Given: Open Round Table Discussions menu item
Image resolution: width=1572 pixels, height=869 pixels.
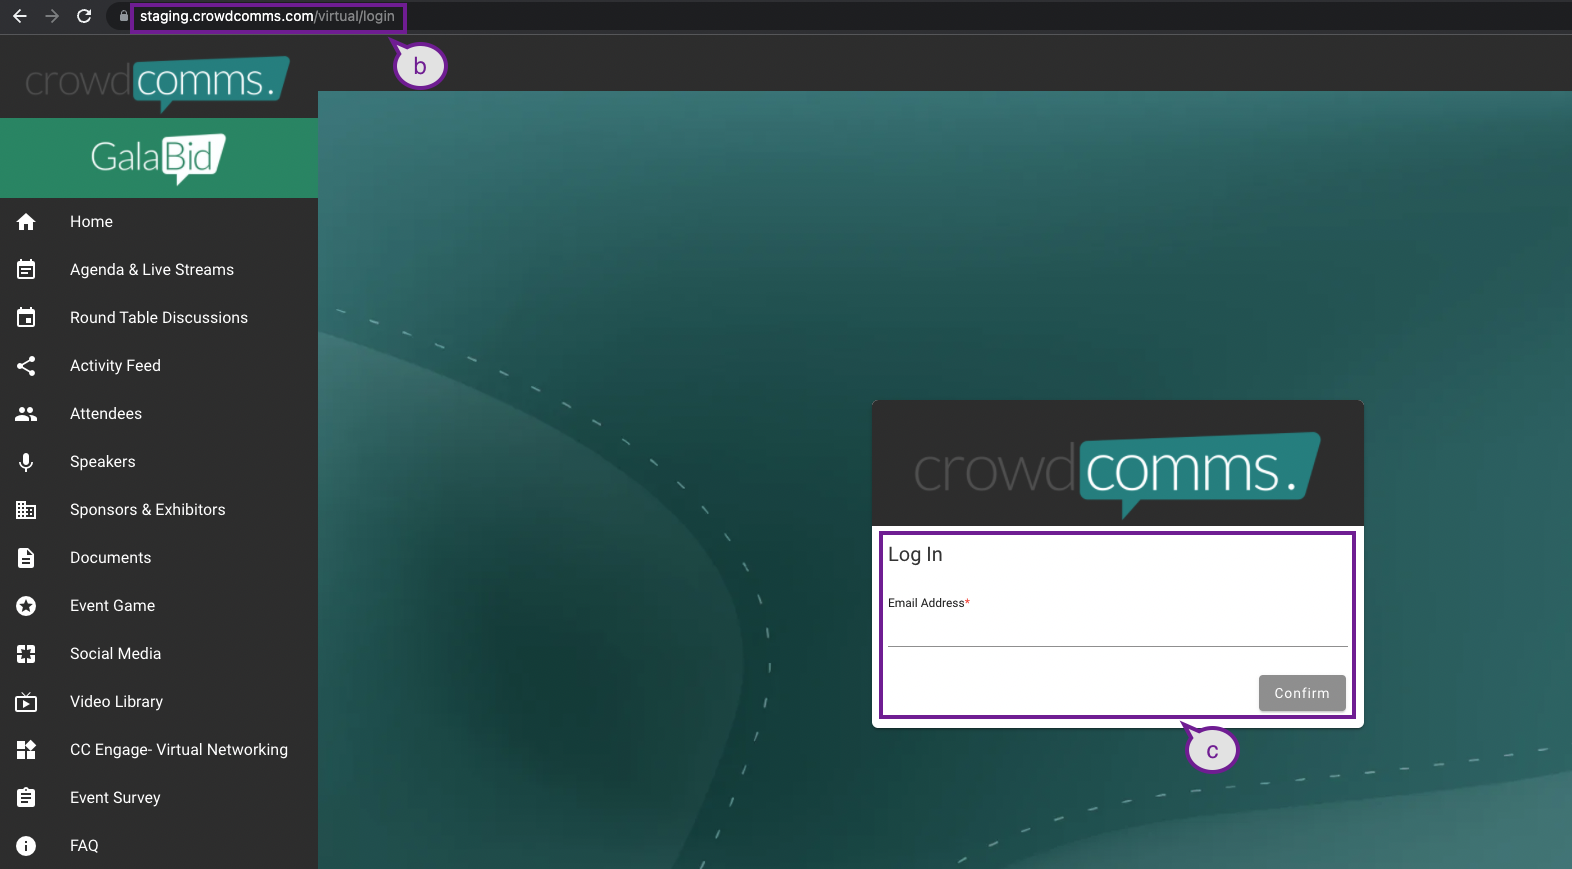Looking at the screenshot, I should [x=158, y=318].
